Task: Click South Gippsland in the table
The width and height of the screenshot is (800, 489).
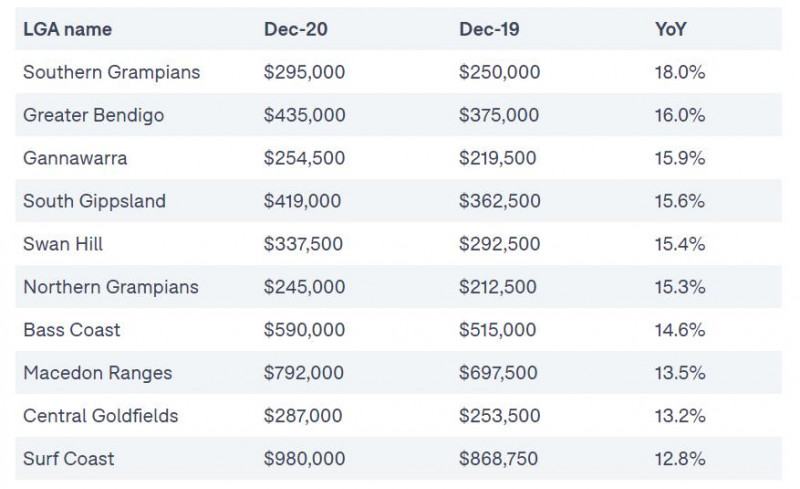Action: (94, 201)
